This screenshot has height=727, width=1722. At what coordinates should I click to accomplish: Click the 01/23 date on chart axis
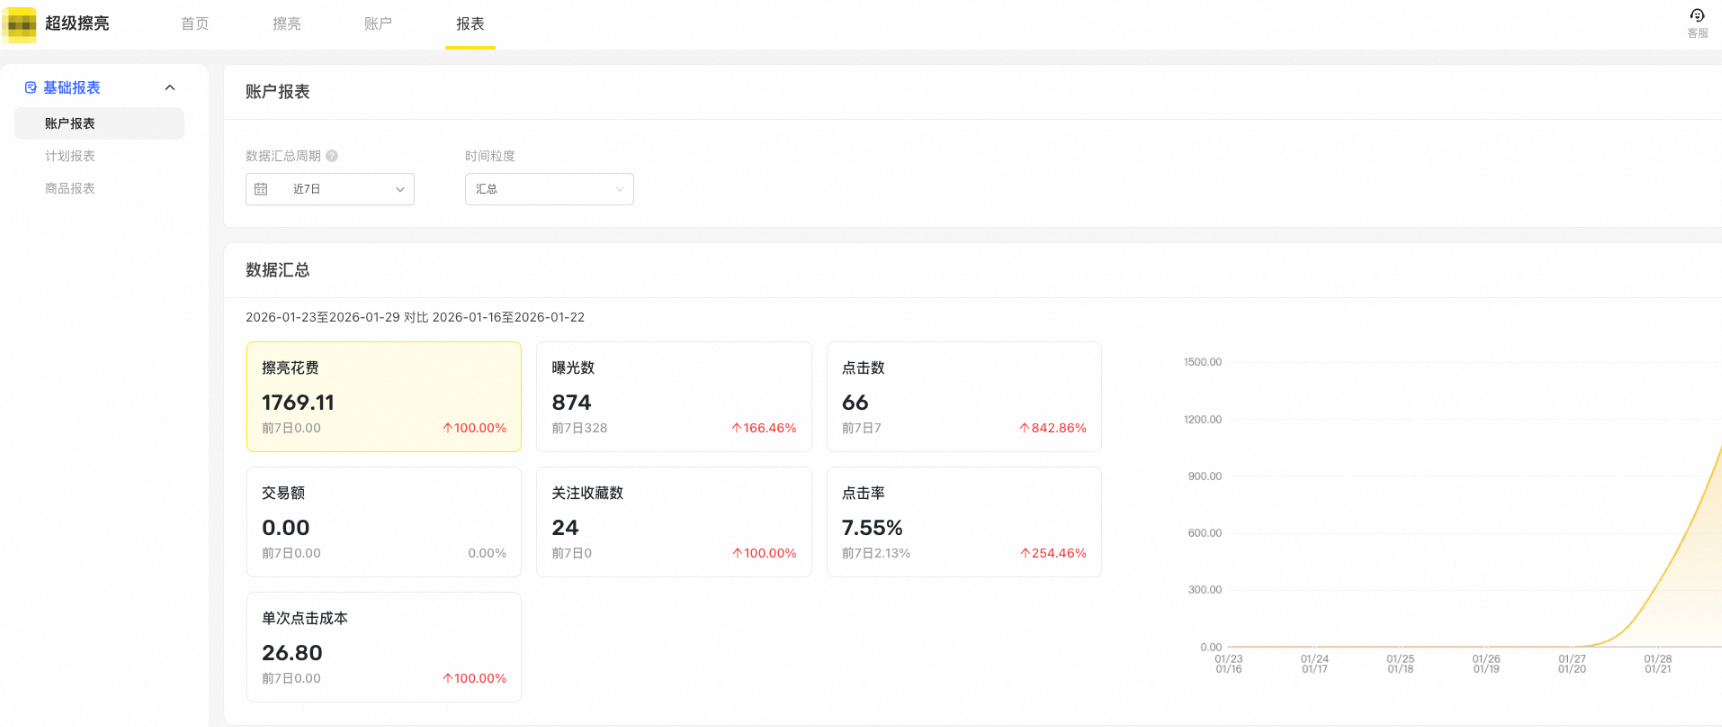pyautogui.click(x=1229, y=659)
